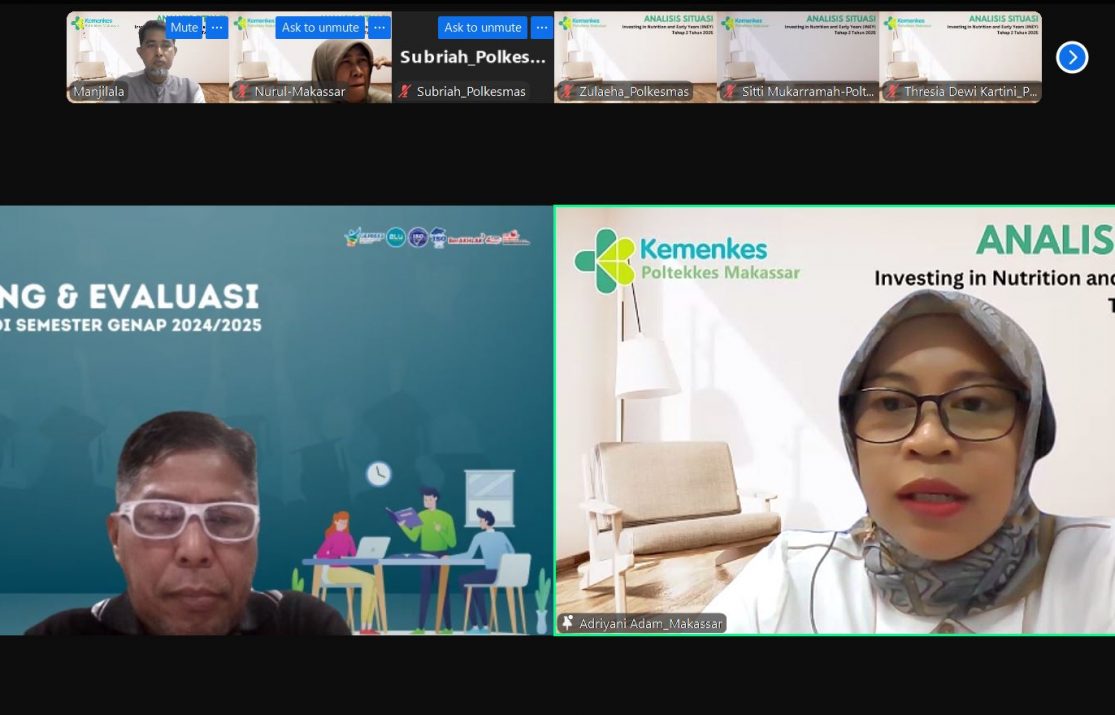
Task: Click the Subriah_Polkesmas bottom name label
Action: (x=471, y=91)
